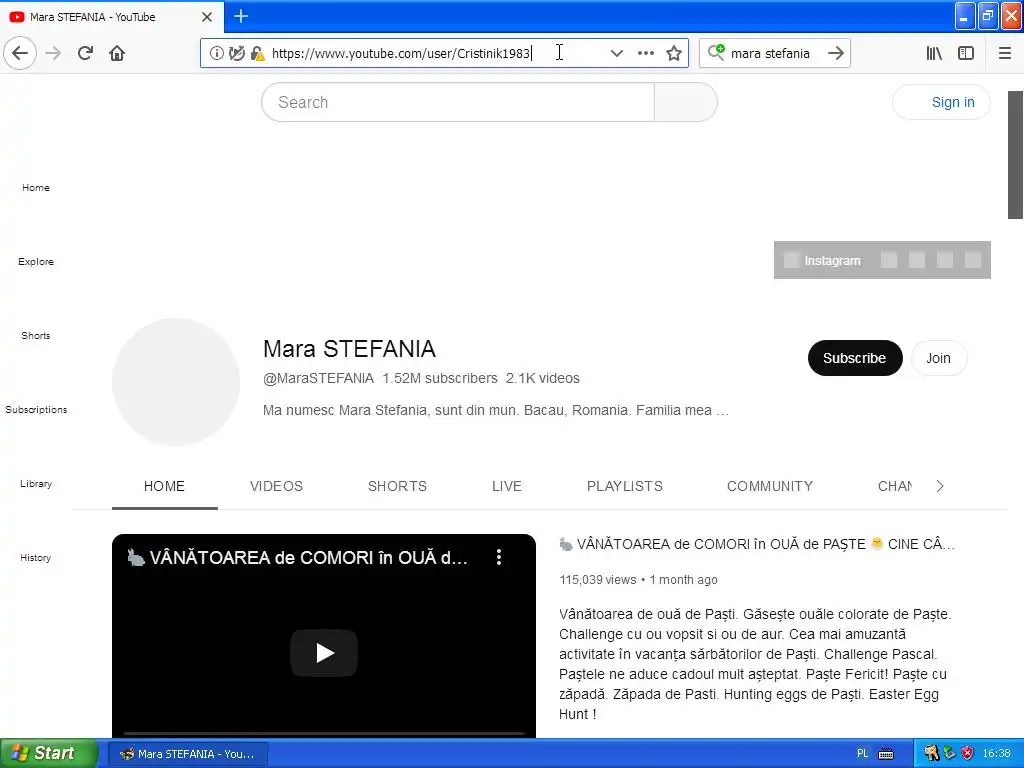
Task: Play the featured video
Action: pos(324,652)
